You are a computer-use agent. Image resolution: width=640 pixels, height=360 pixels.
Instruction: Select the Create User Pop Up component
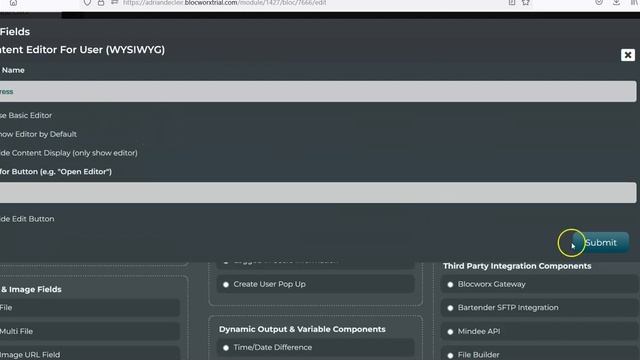pyautogui.click(x=316, y=284)
